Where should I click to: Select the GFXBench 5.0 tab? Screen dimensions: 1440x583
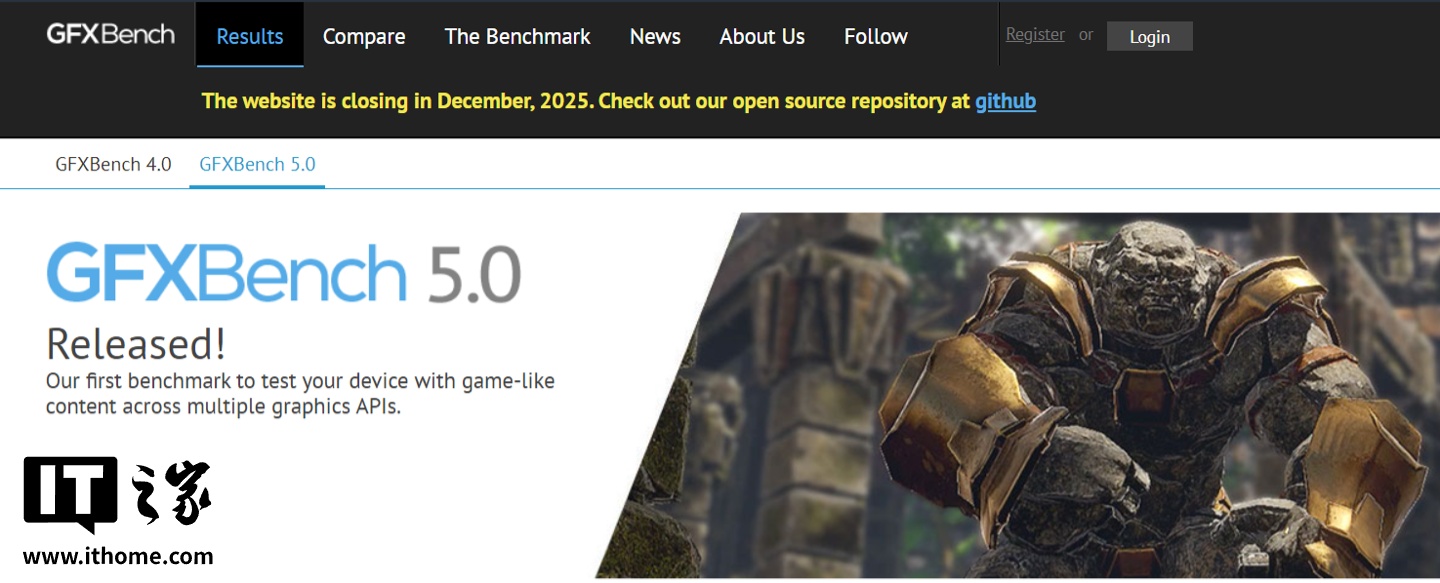click(257, 164)
